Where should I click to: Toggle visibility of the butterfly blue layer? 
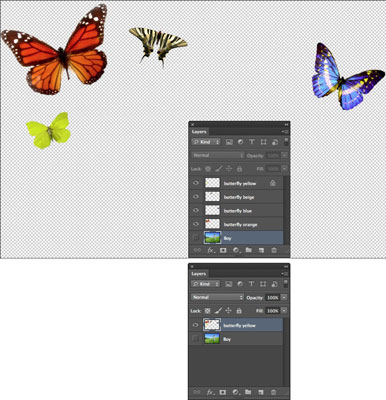[x=196, y=210]
